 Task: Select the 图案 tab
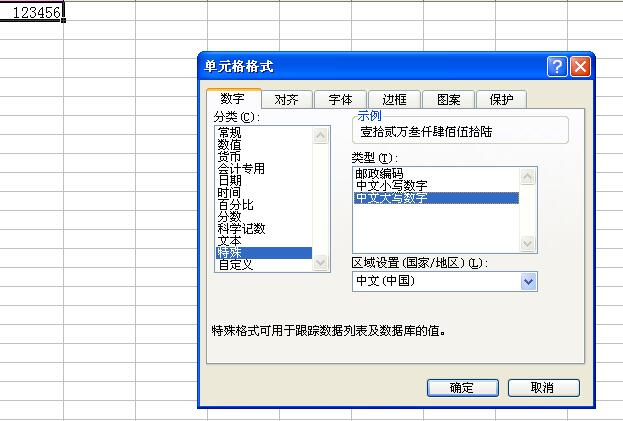pos(448,100)
